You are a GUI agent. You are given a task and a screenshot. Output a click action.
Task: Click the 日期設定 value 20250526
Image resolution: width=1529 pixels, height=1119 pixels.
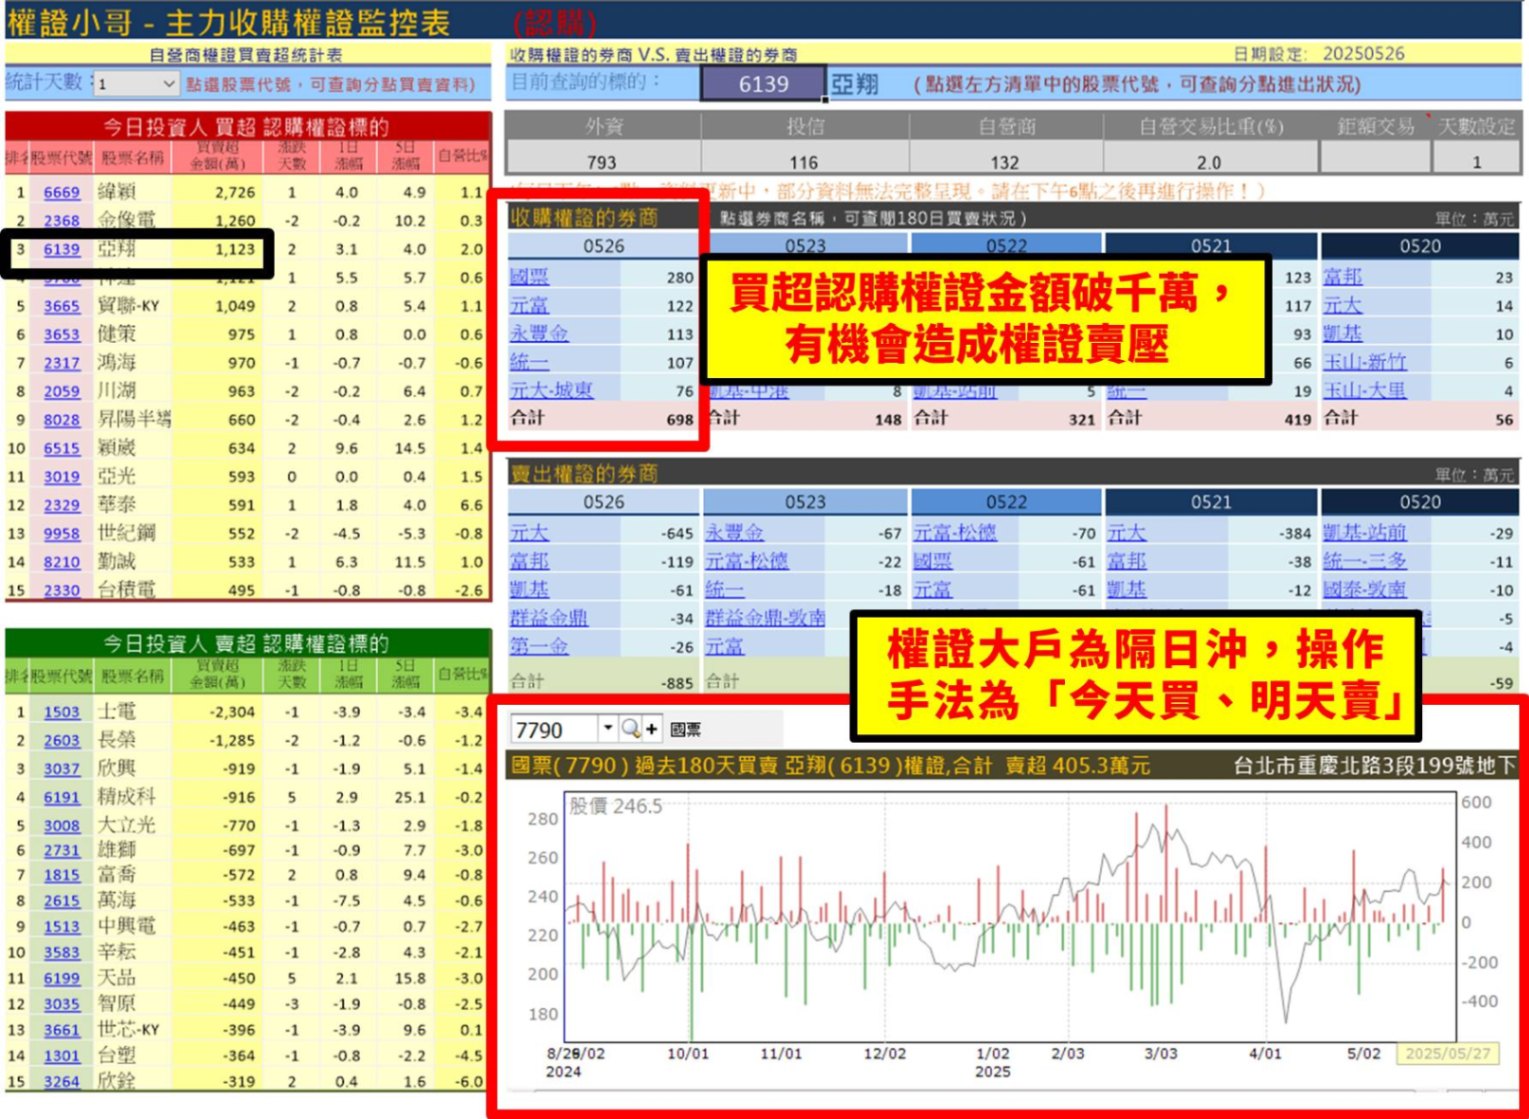click(x=1363, y=54)
